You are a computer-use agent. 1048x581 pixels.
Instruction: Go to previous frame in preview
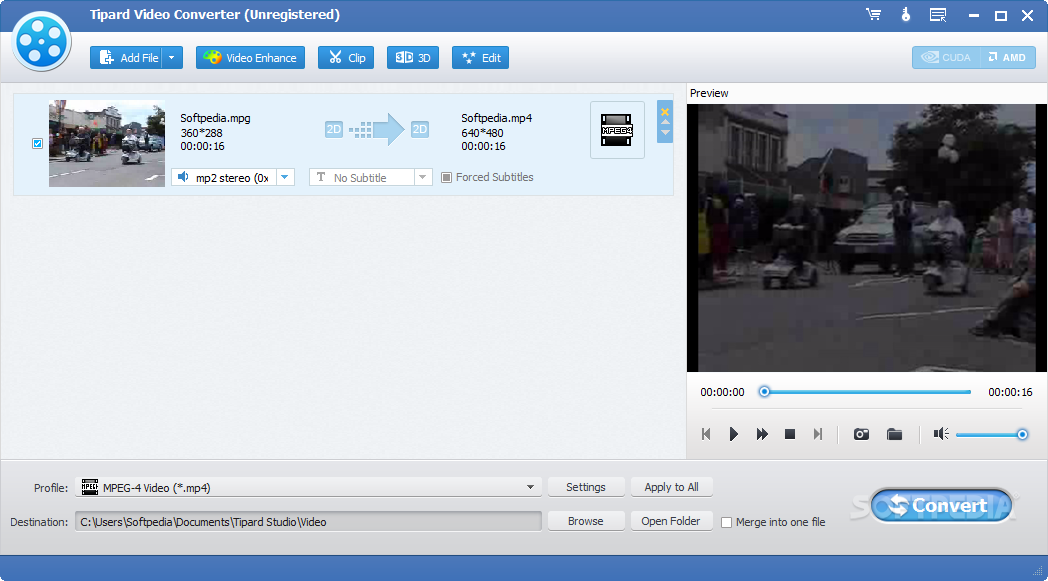click(706, 434)
